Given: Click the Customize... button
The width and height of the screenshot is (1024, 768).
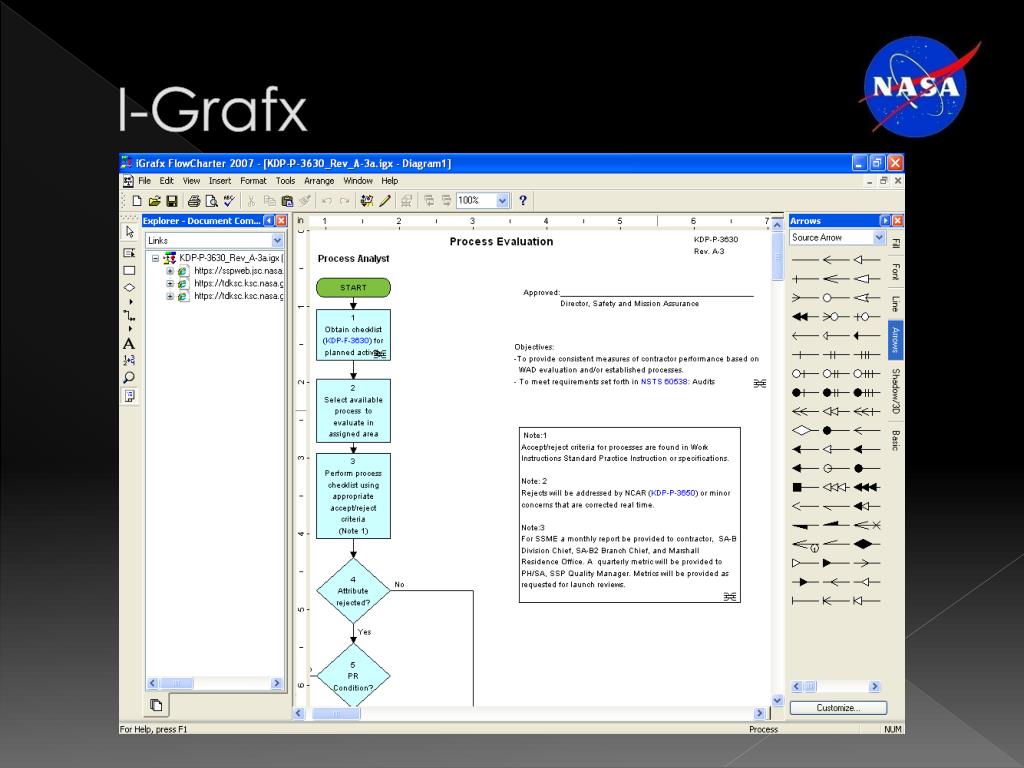Looking at the screenshot, I should 838,707.
